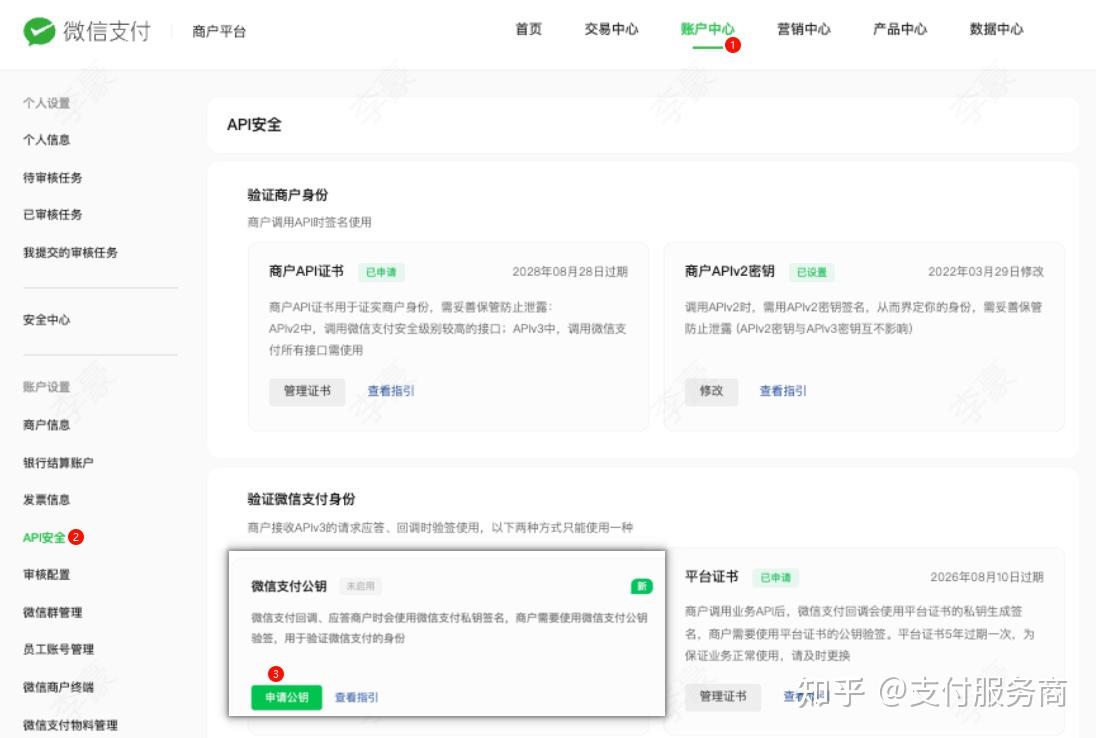Open 查看指引 link for 商户APIv2密钥
The width and height of the screenshot is (1096, 738).
click(x=783, y=391)
